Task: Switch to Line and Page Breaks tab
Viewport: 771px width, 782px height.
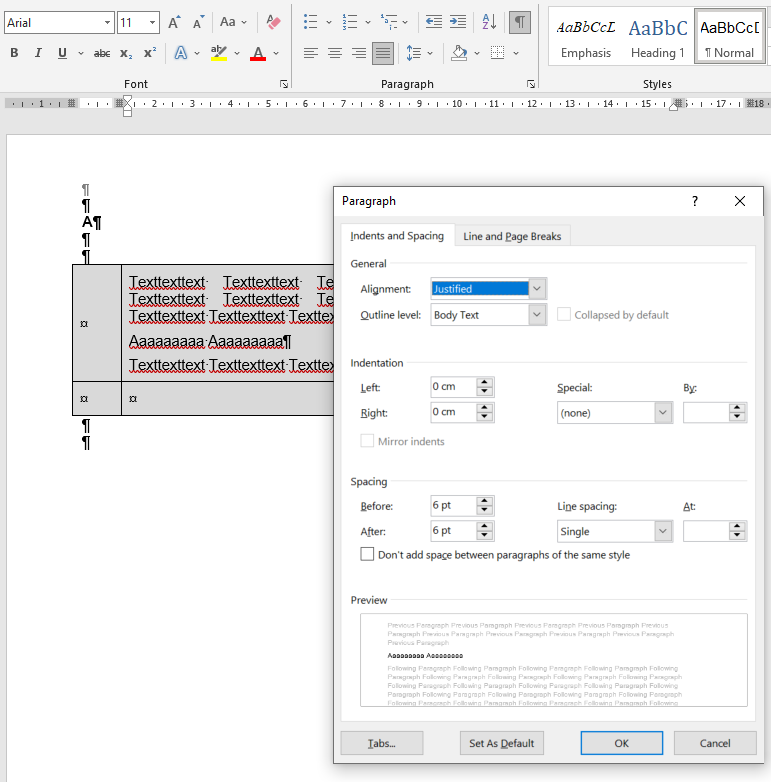Action: (512, 236)
